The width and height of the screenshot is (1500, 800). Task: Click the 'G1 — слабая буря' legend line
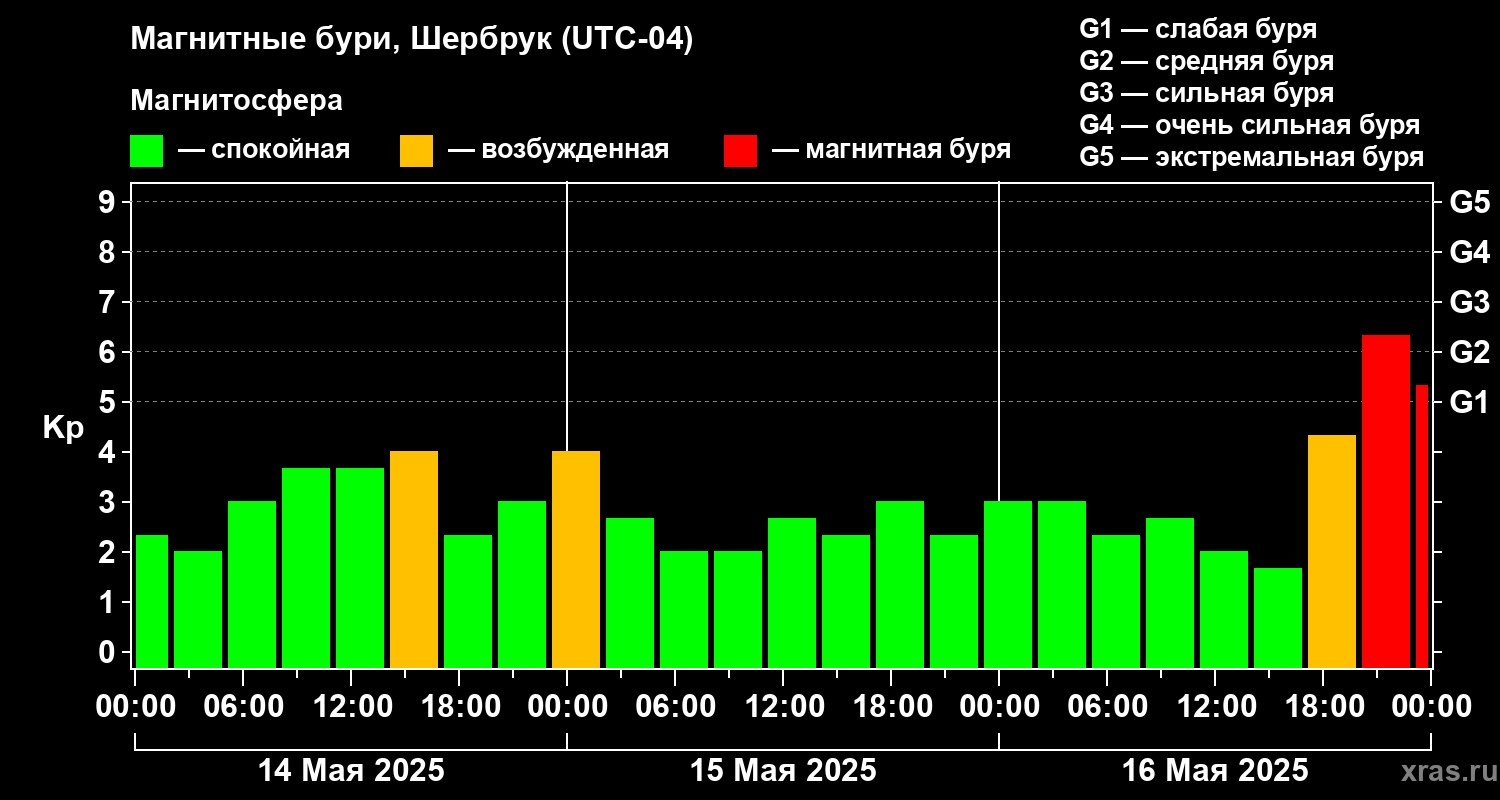click(1198, 29)
